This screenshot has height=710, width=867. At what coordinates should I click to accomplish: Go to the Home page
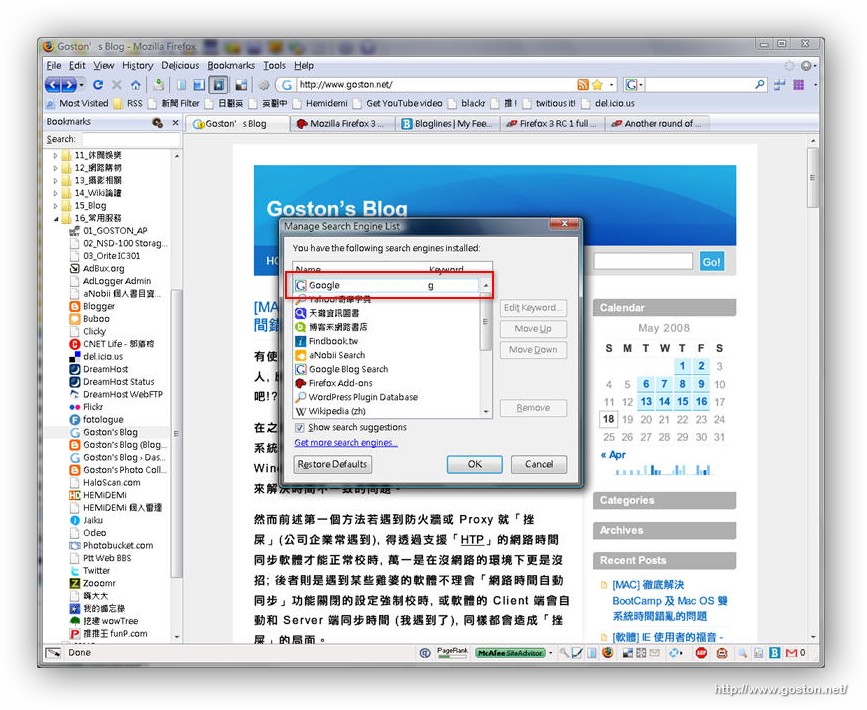(x=135, y=85)
